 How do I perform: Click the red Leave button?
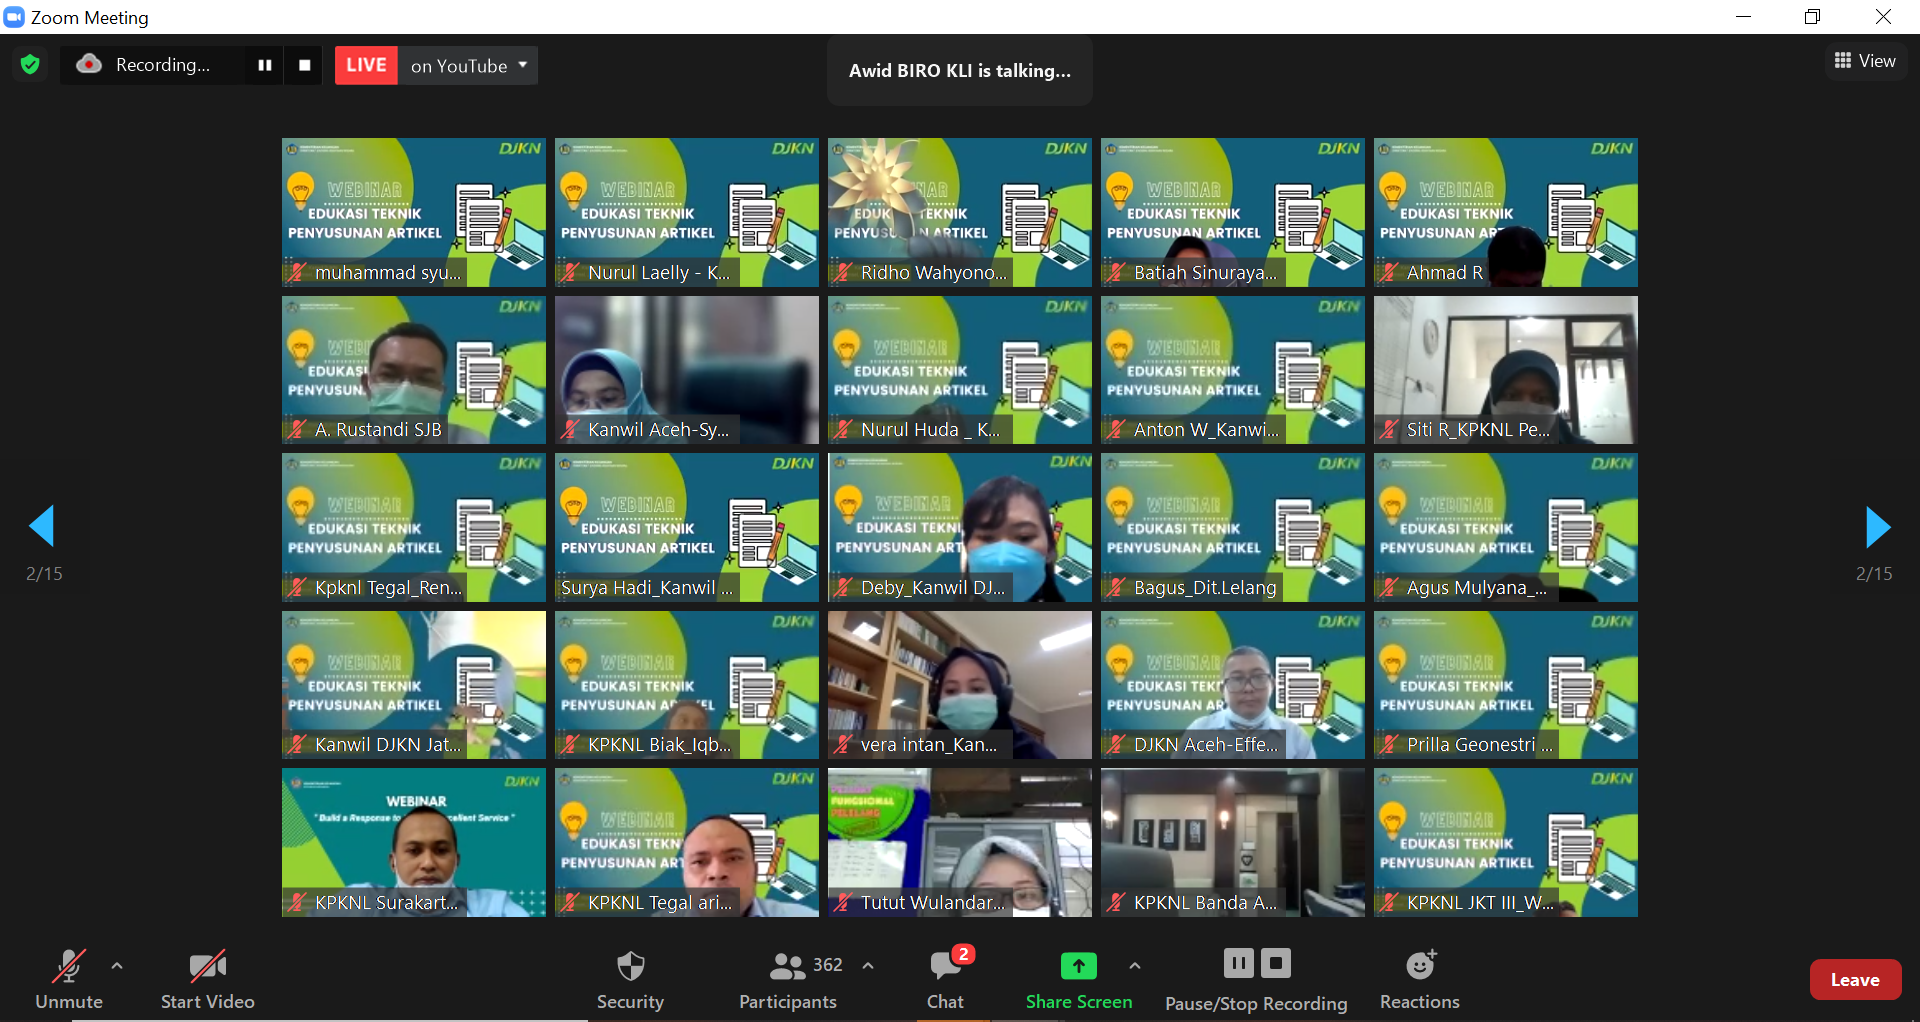1854,980
